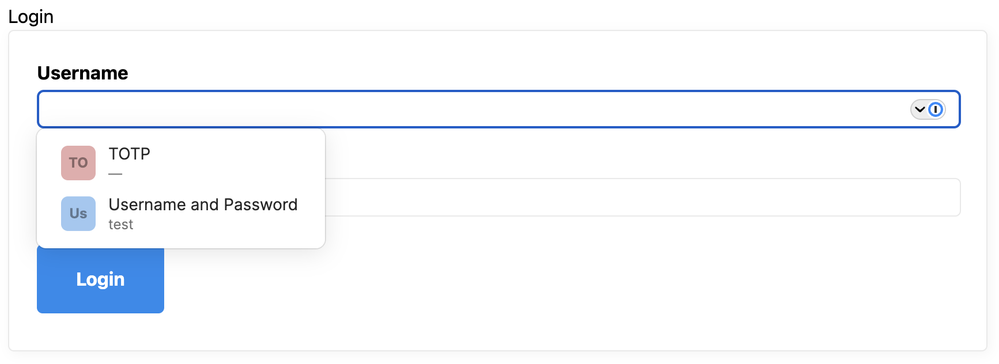Click the Login page heading
Viewport: 999px width, 364px height.
pos(31,17)
